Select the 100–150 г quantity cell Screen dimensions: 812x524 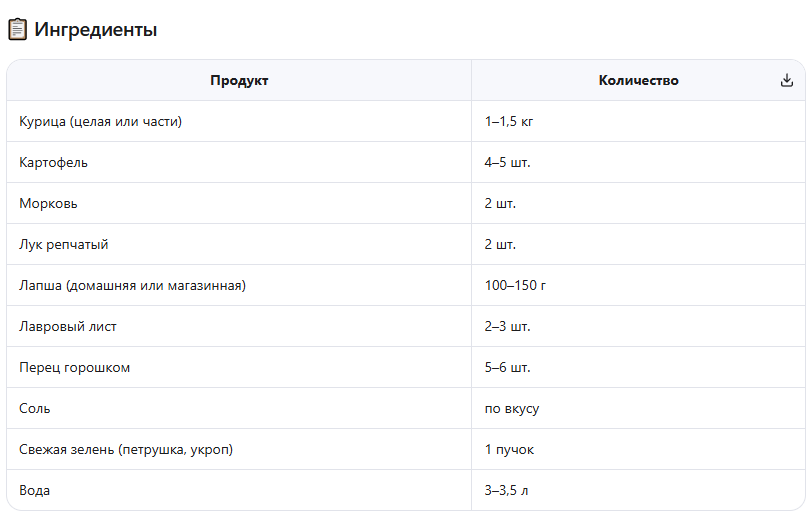pos(638,285)
